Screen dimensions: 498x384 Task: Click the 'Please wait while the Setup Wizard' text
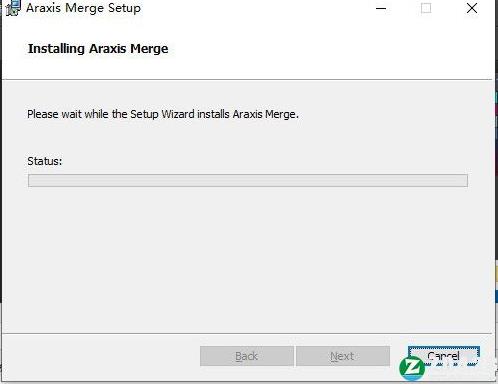click(111, 114)
